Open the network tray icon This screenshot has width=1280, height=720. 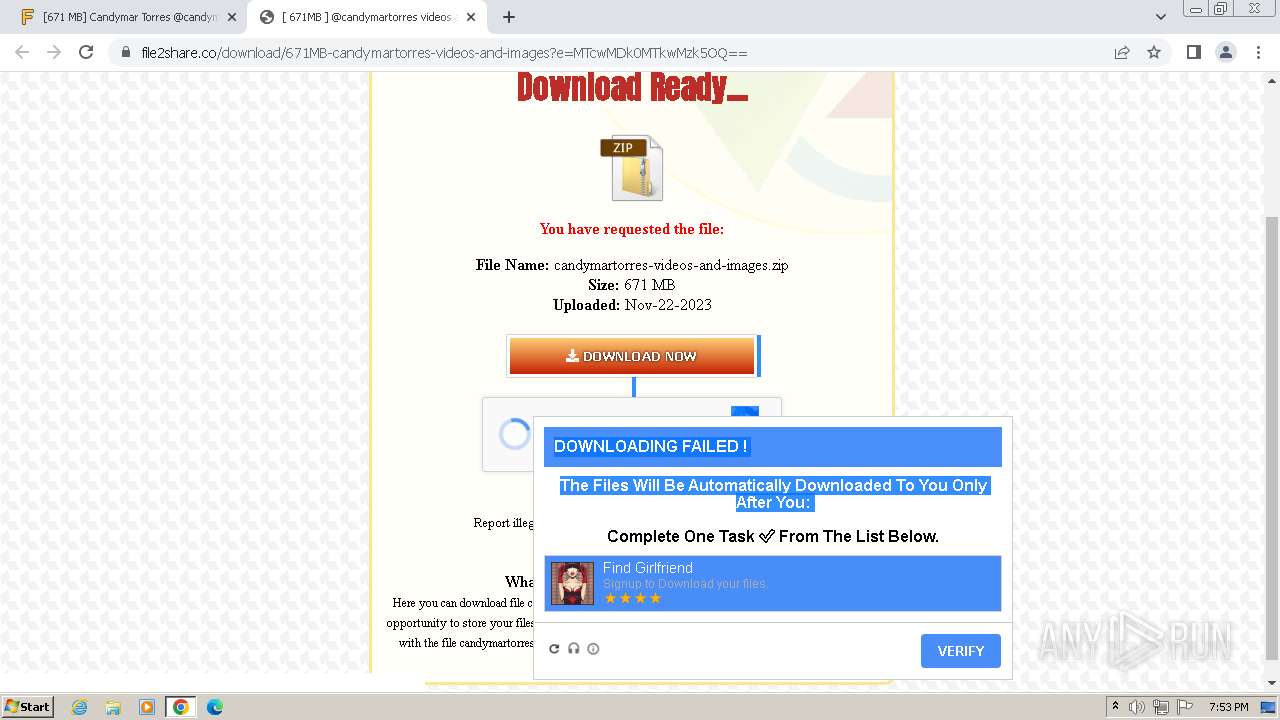(1161, 707)
